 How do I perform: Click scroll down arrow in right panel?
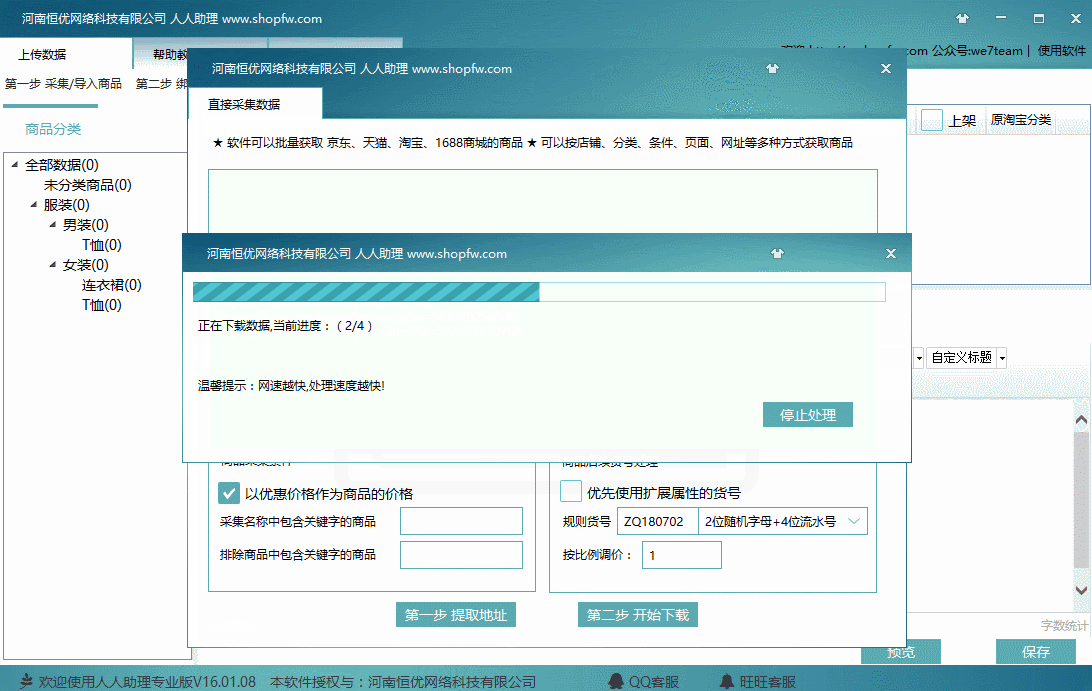pyautogui.click(x=1081, y=590)
